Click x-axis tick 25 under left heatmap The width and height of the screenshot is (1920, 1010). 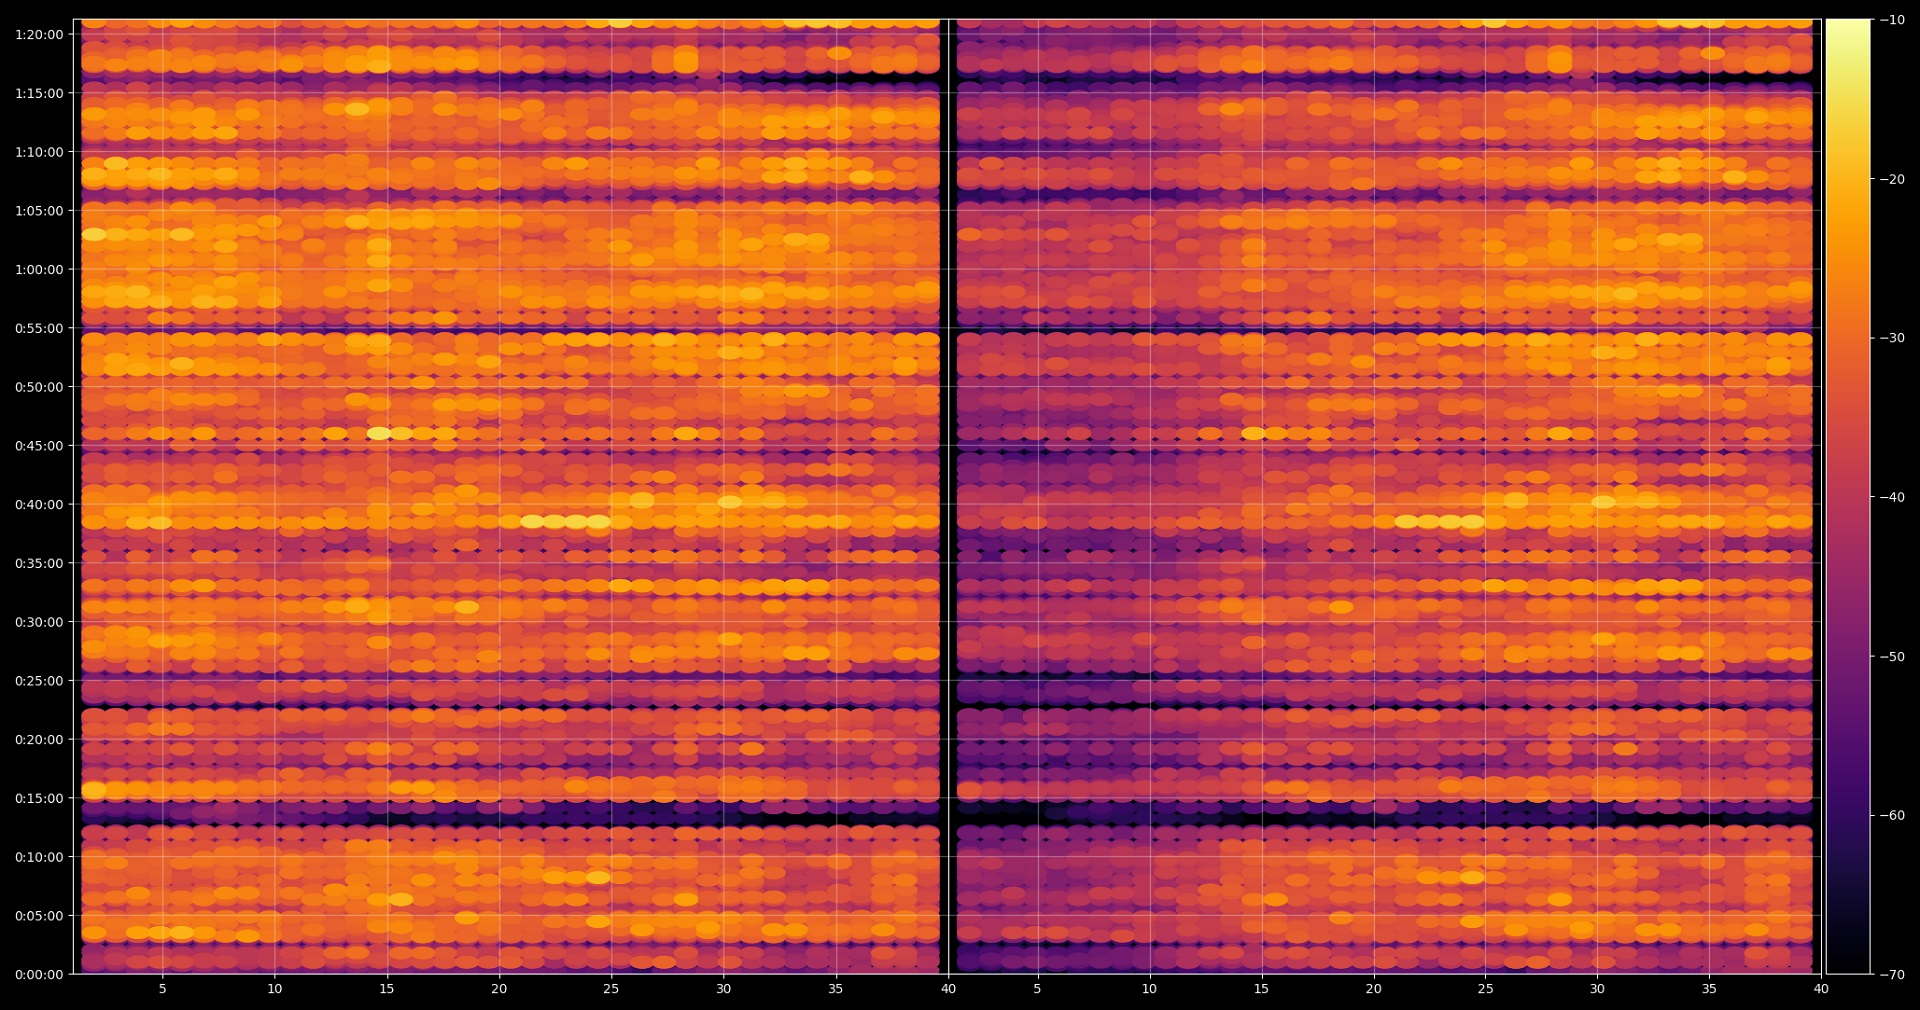coord(611,989)
